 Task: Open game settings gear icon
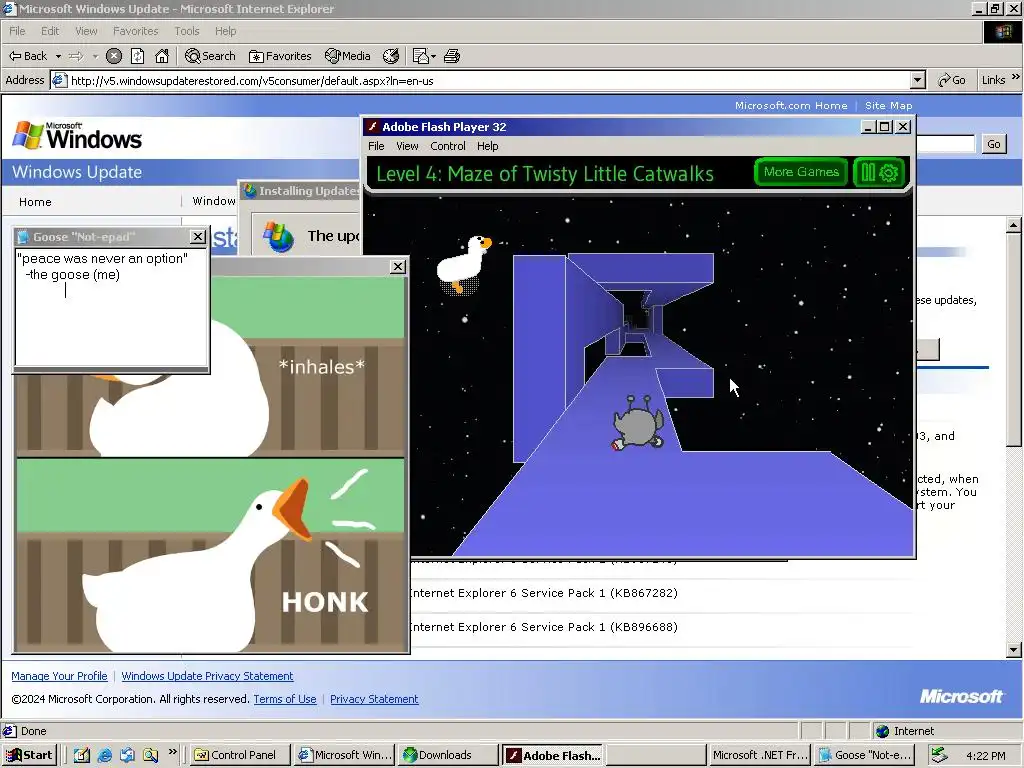(x=889, y=172)
